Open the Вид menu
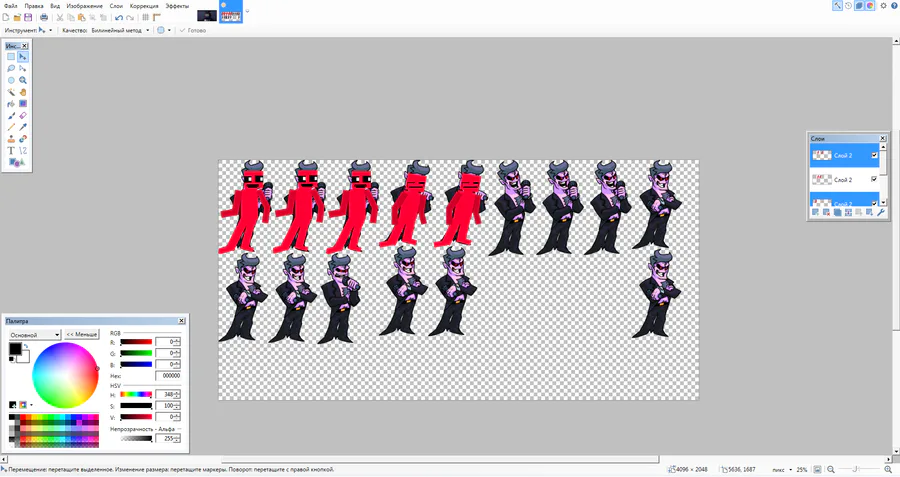Viewport: 900px width, 477px height. tap(55, 6)
